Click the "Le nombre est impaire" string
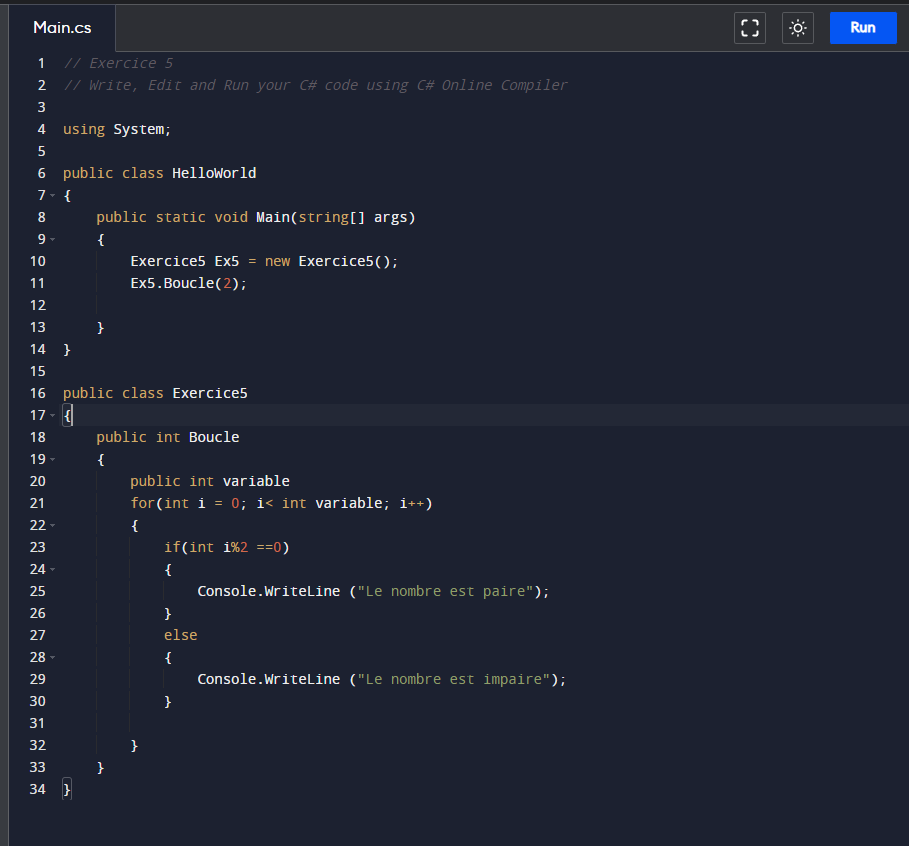This screenshot has width=909, height=846. (x=454, y=679)
